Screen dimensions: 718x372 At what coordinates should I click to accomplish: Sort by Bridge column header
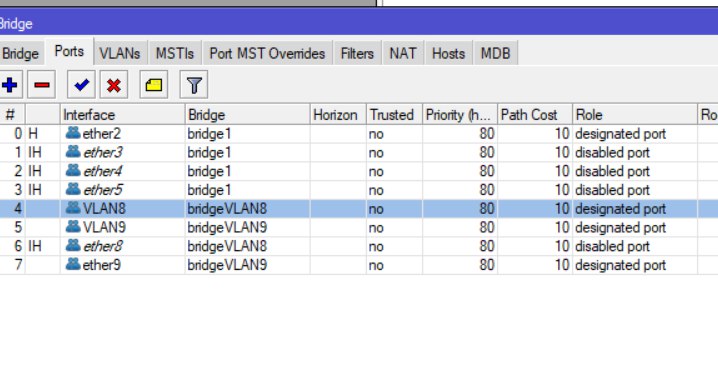click(x=248, y=115)
